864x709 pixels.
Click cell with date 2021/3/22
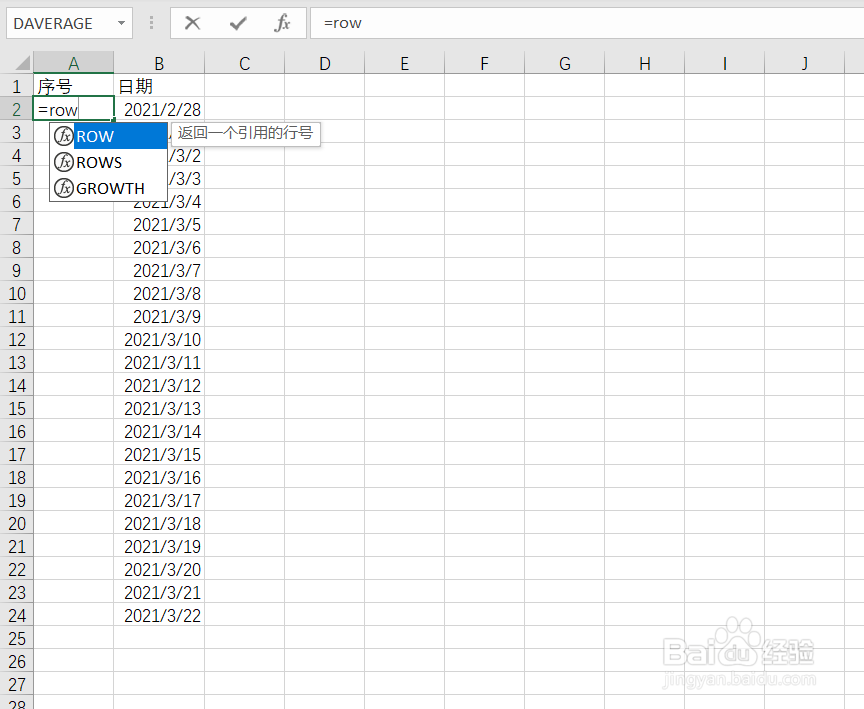pyautogui.click(x=159, y=615)
